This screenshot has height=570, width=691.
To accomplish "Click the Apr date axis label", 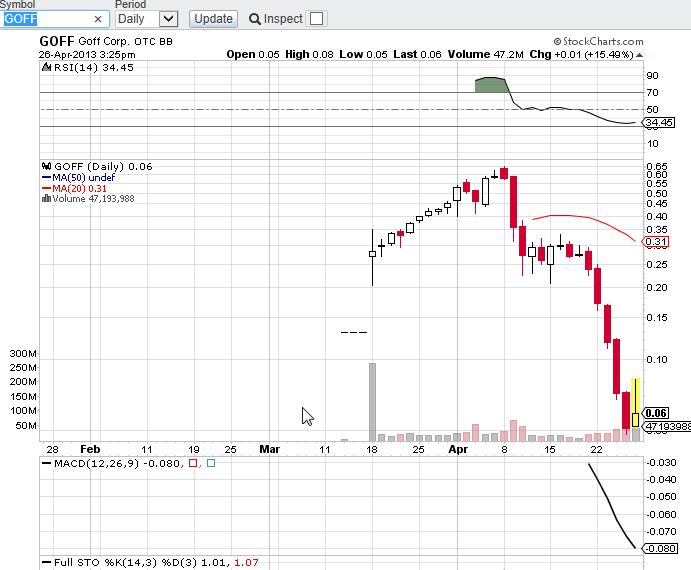I will pos(458,449).
